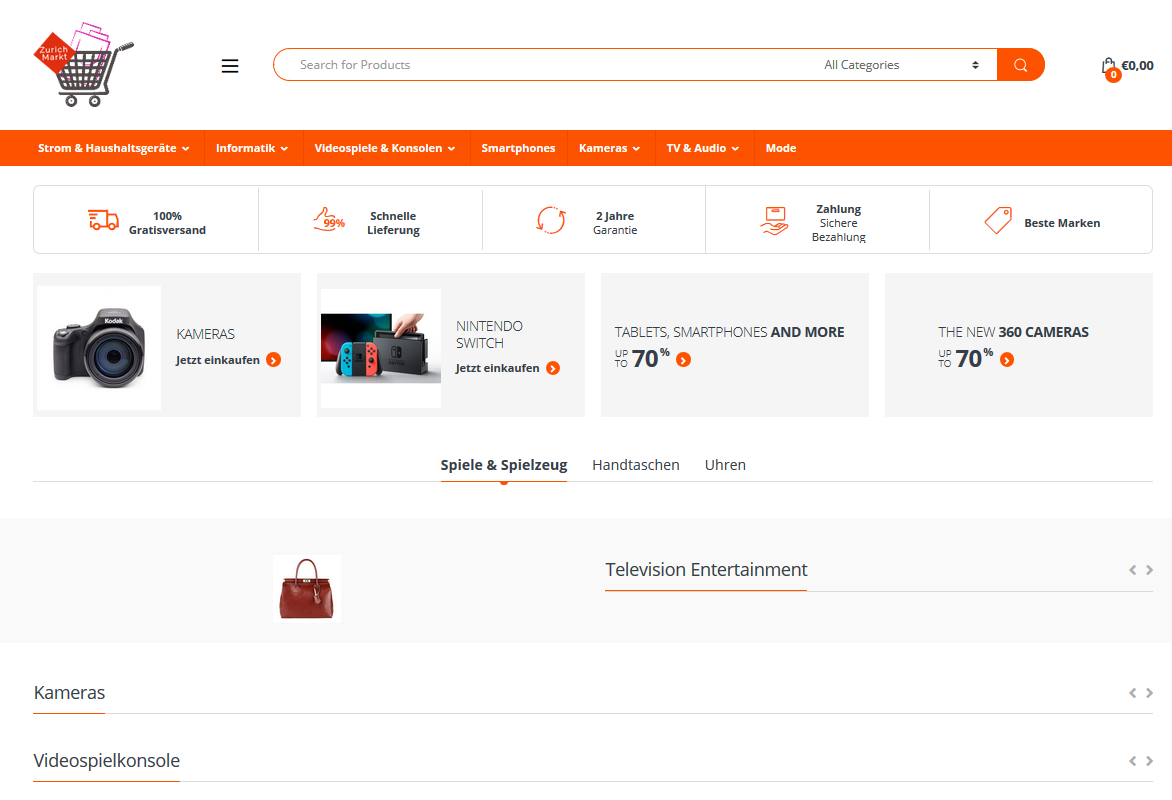Click the Beste Marken tag icon
Image resolution: width=1172 pixels, height=800 pixels.
[x=998, y=221]
